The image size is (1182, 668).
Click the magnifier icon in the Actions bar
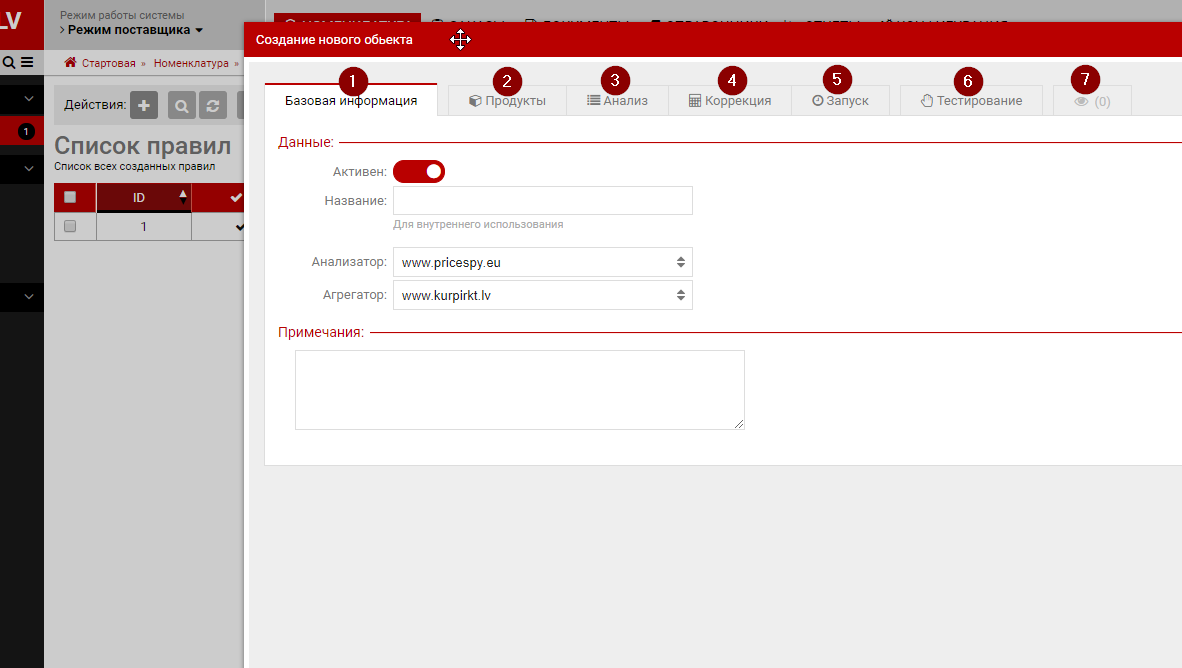pos(182,105)
